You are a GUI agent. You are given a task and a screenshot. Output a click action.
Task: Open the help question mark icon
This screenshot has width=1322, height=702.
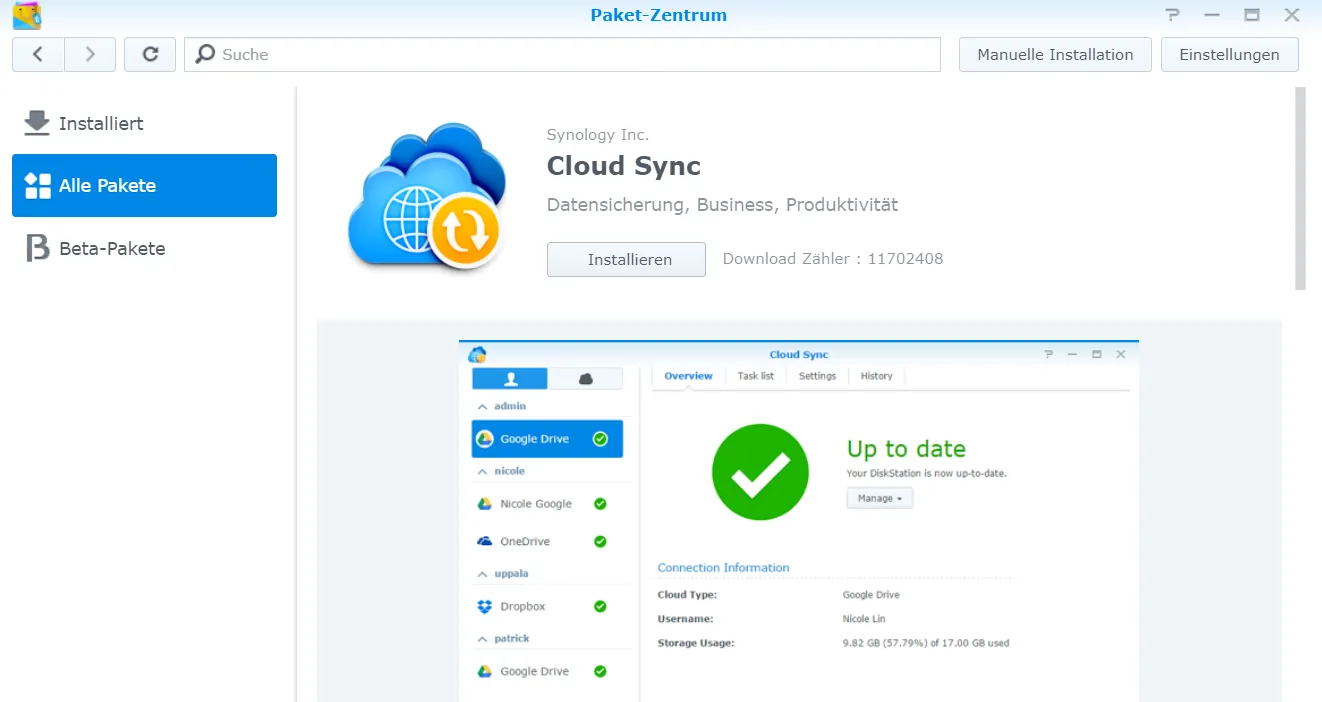[x=1173, y=15]
